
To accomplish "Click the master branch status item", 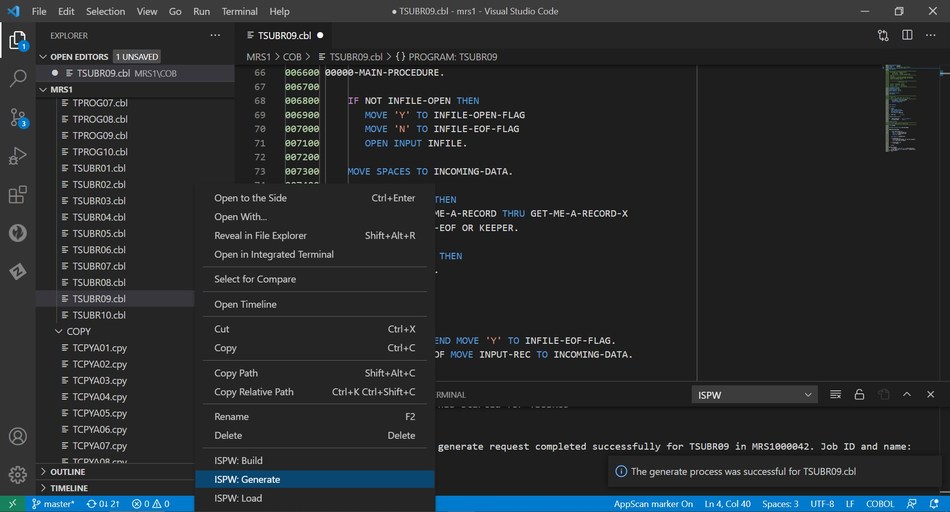I will click(x=53, y=504).
